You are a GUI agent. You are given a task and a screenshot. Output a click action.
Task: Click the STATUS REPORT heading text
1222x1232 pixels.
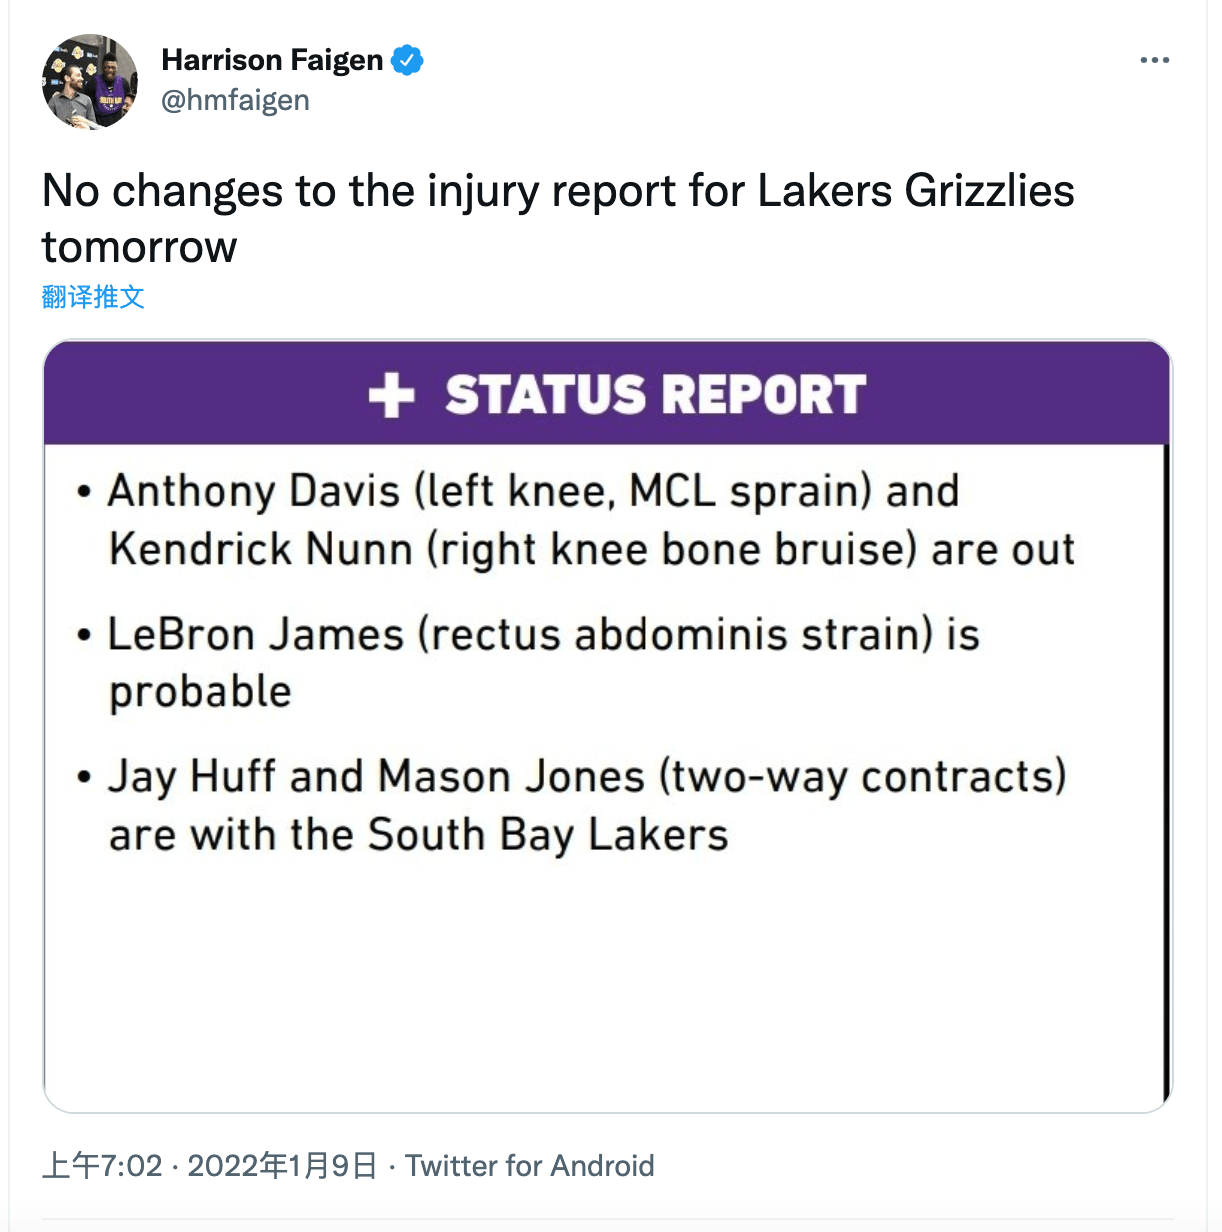tap(656, 395)
